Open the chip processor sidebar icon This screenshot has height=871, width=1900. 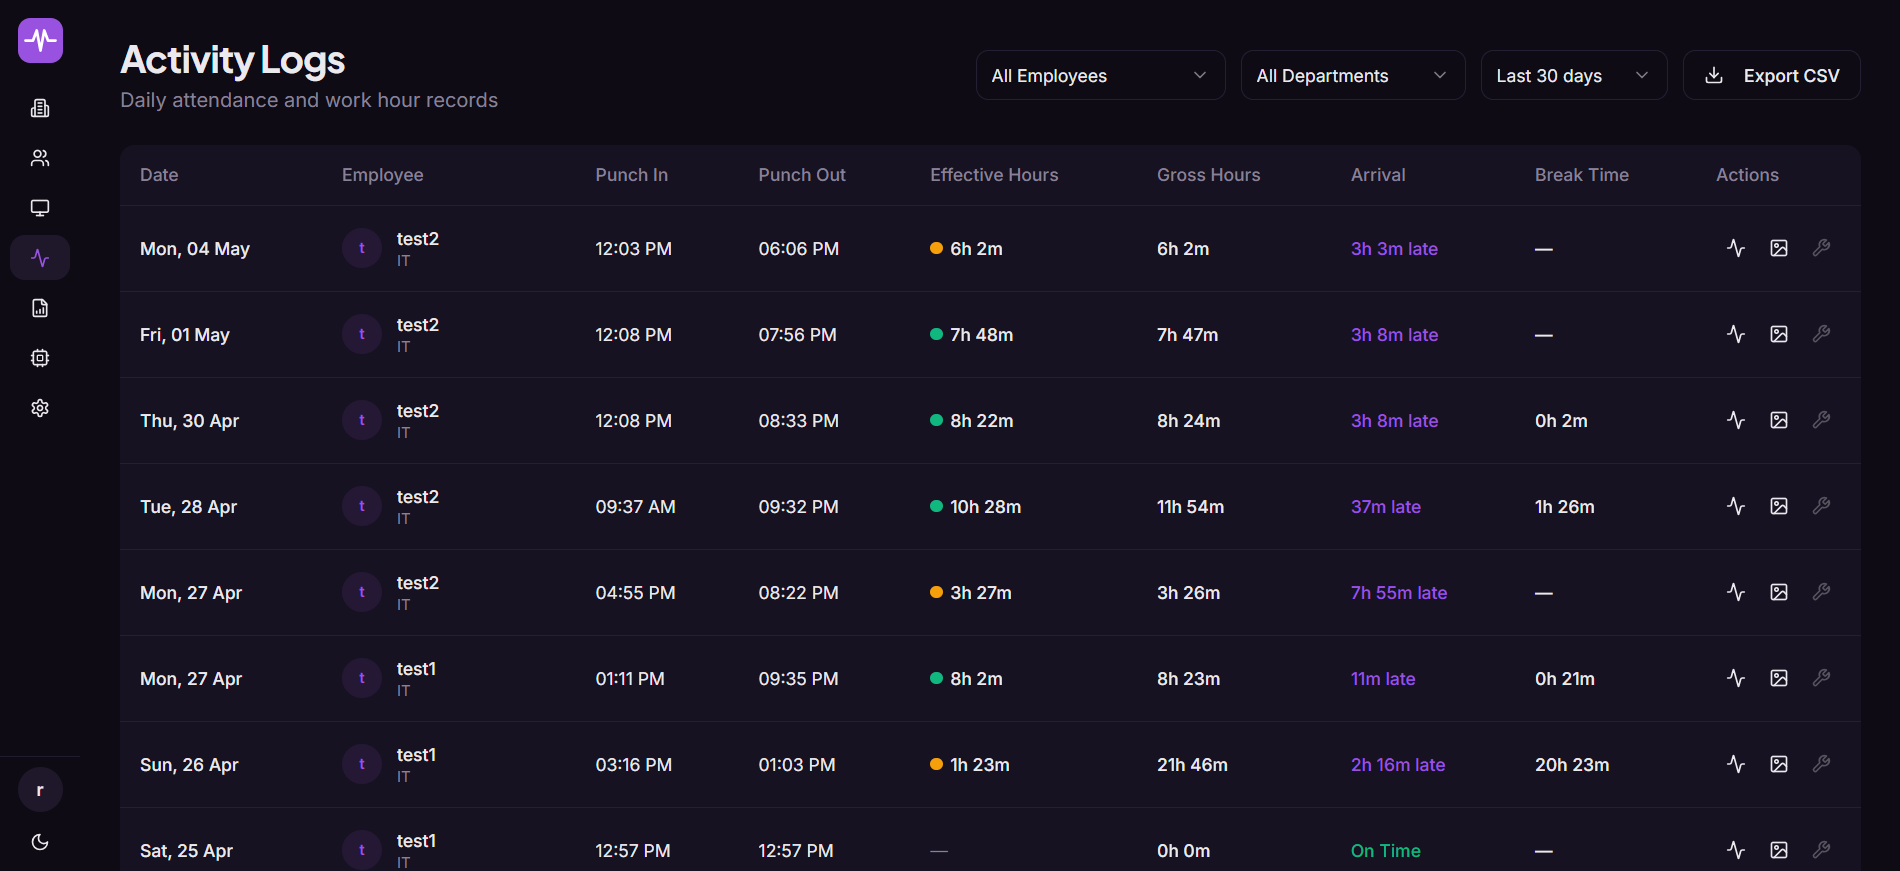pyautogui.click(x=40, y=358)
